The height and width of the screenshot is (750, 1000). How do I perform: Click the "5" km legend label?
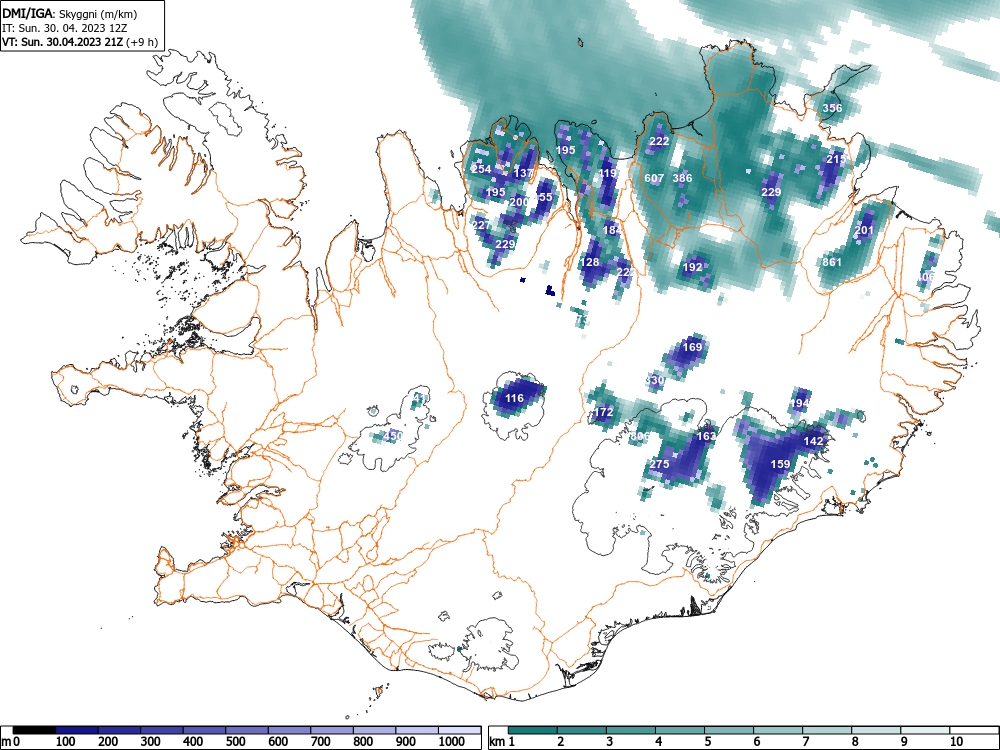coord(707,742)
